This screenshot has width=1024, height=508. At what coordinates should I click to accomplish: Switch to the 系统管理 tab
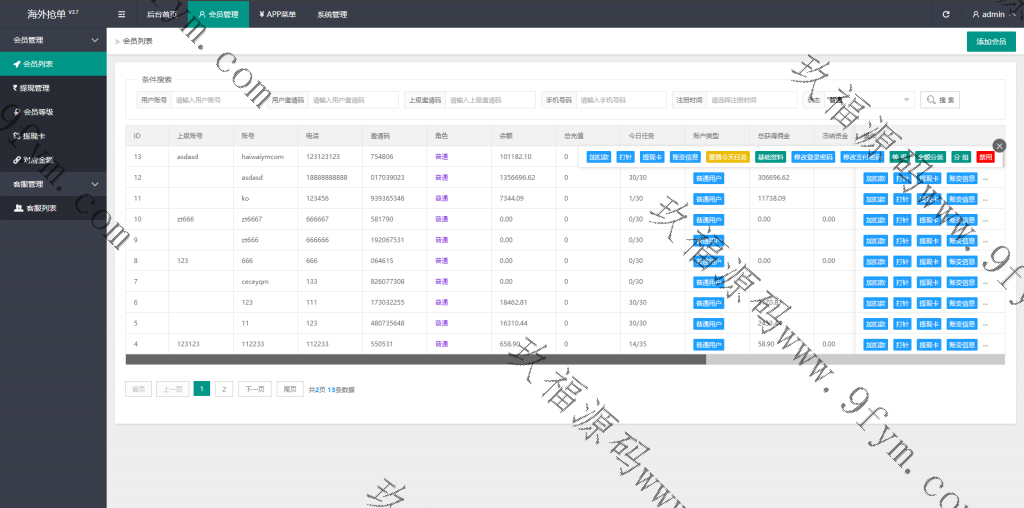point(332,14)
